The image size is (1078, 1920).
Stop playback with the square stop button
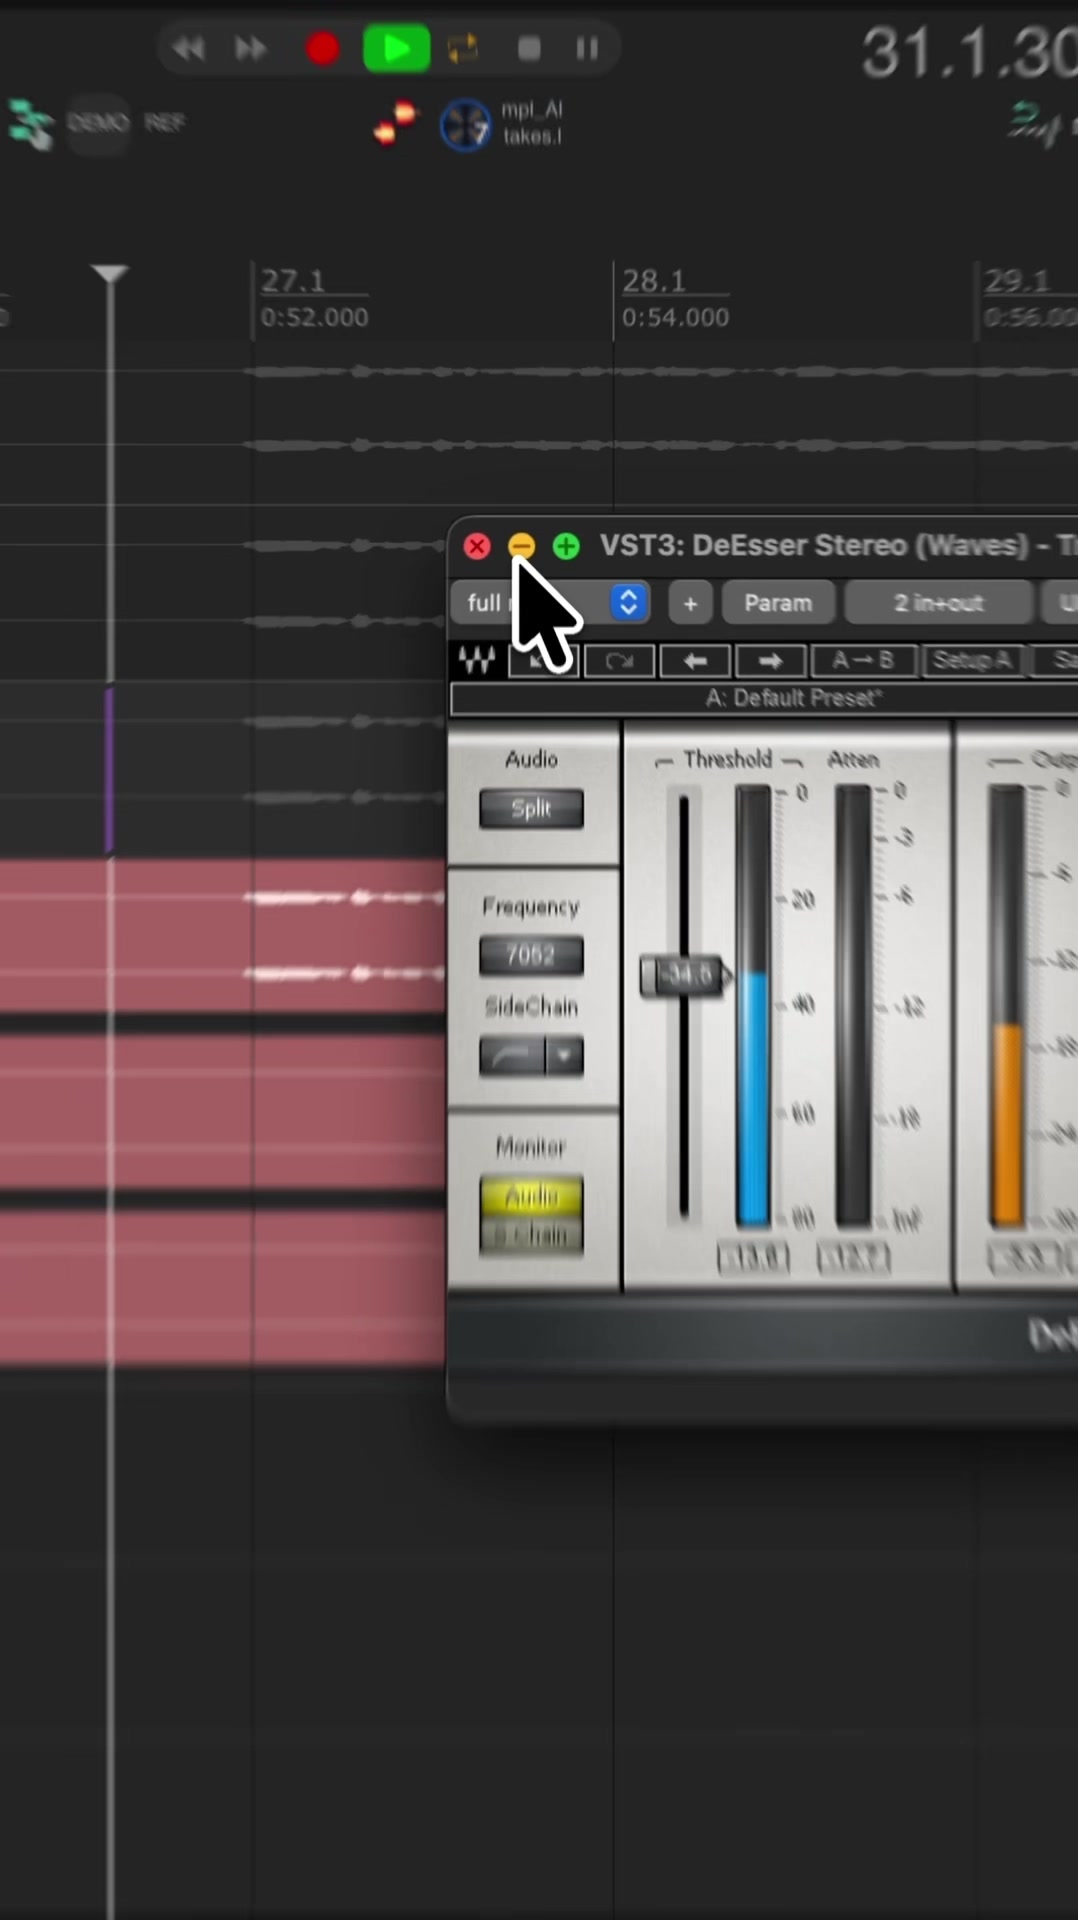pos(529,48)
